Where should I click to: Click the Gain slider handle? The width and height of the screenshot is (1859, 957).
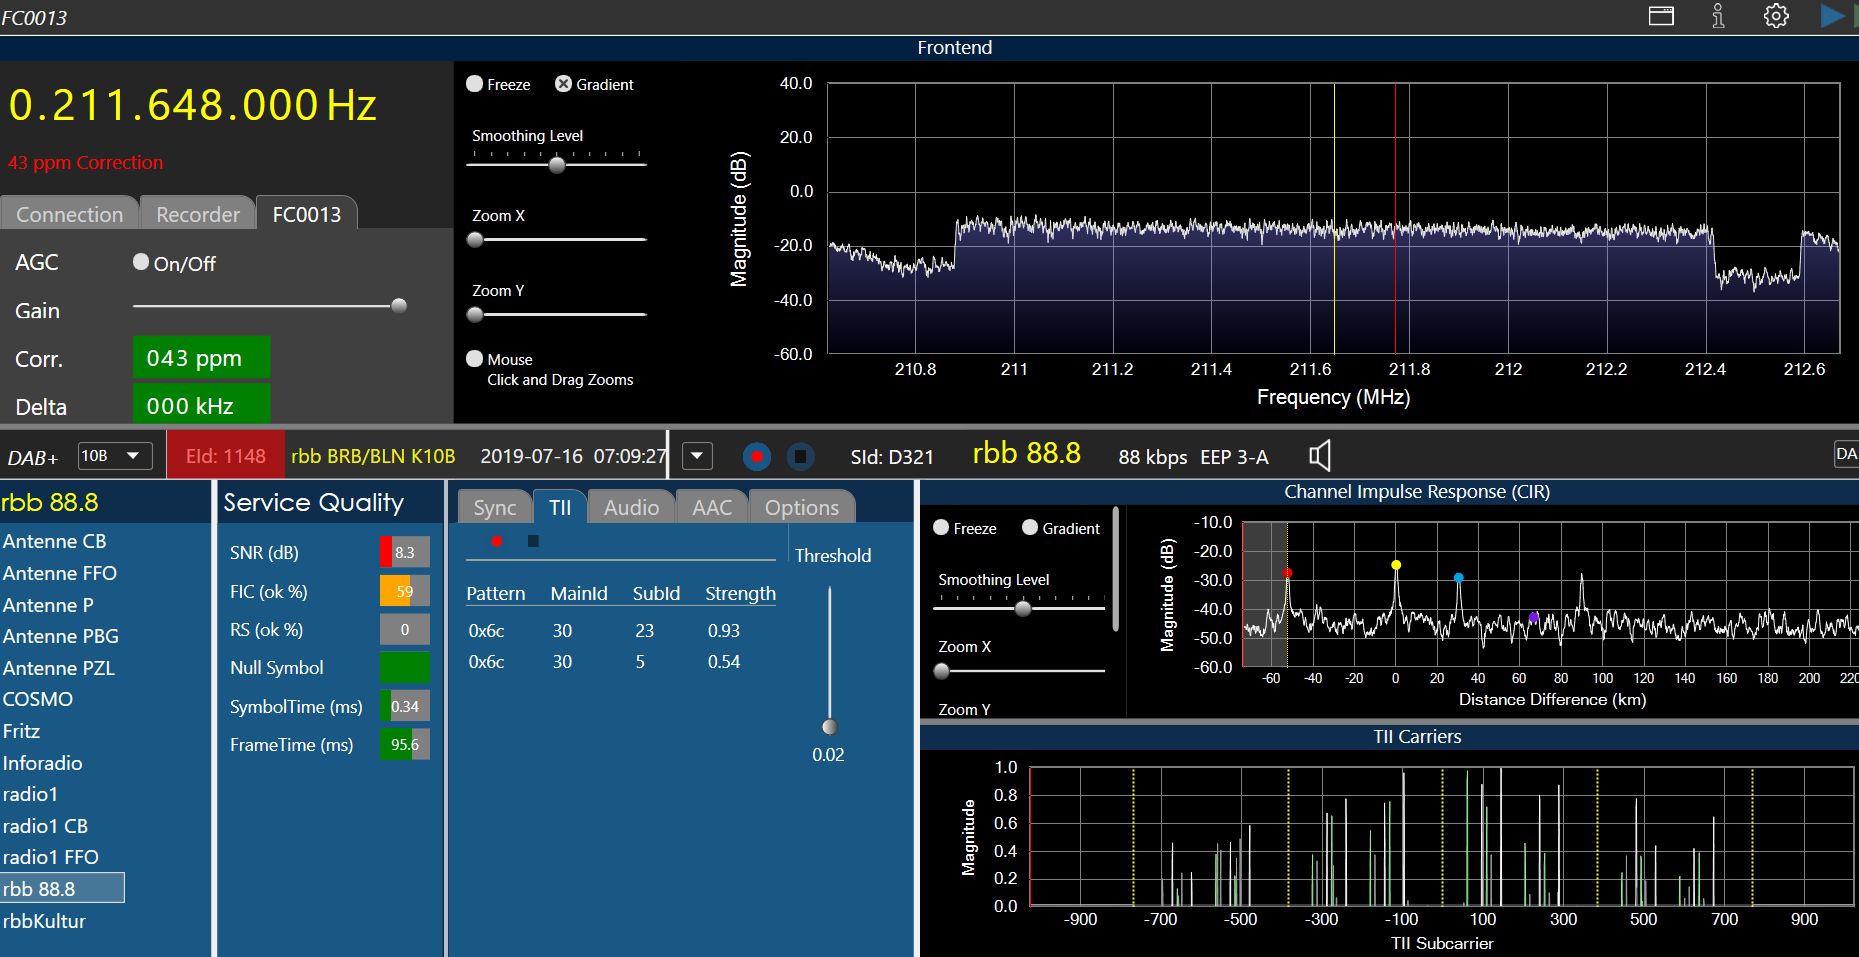point(399,306)
